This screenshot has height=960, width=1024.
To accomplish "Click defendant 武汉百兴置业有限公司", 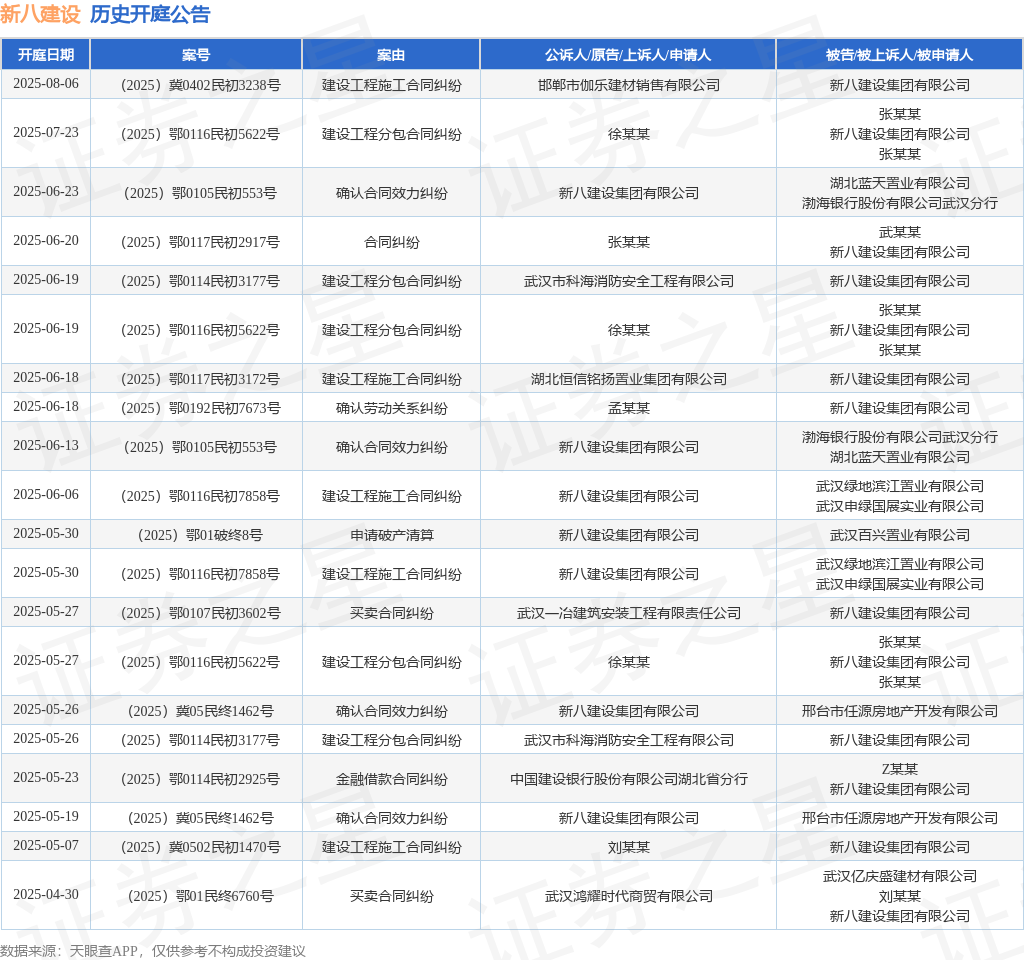I will [899, 535].
